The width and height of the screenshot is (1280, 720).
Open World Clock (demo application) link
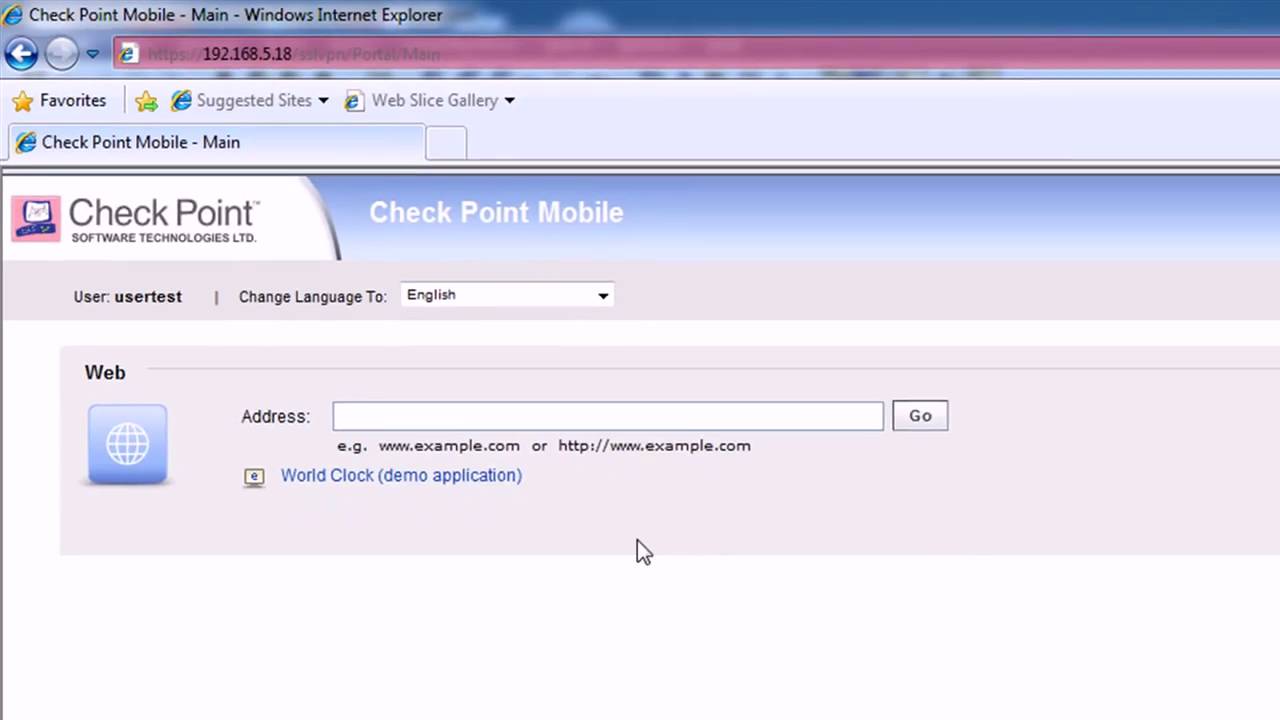401,475
